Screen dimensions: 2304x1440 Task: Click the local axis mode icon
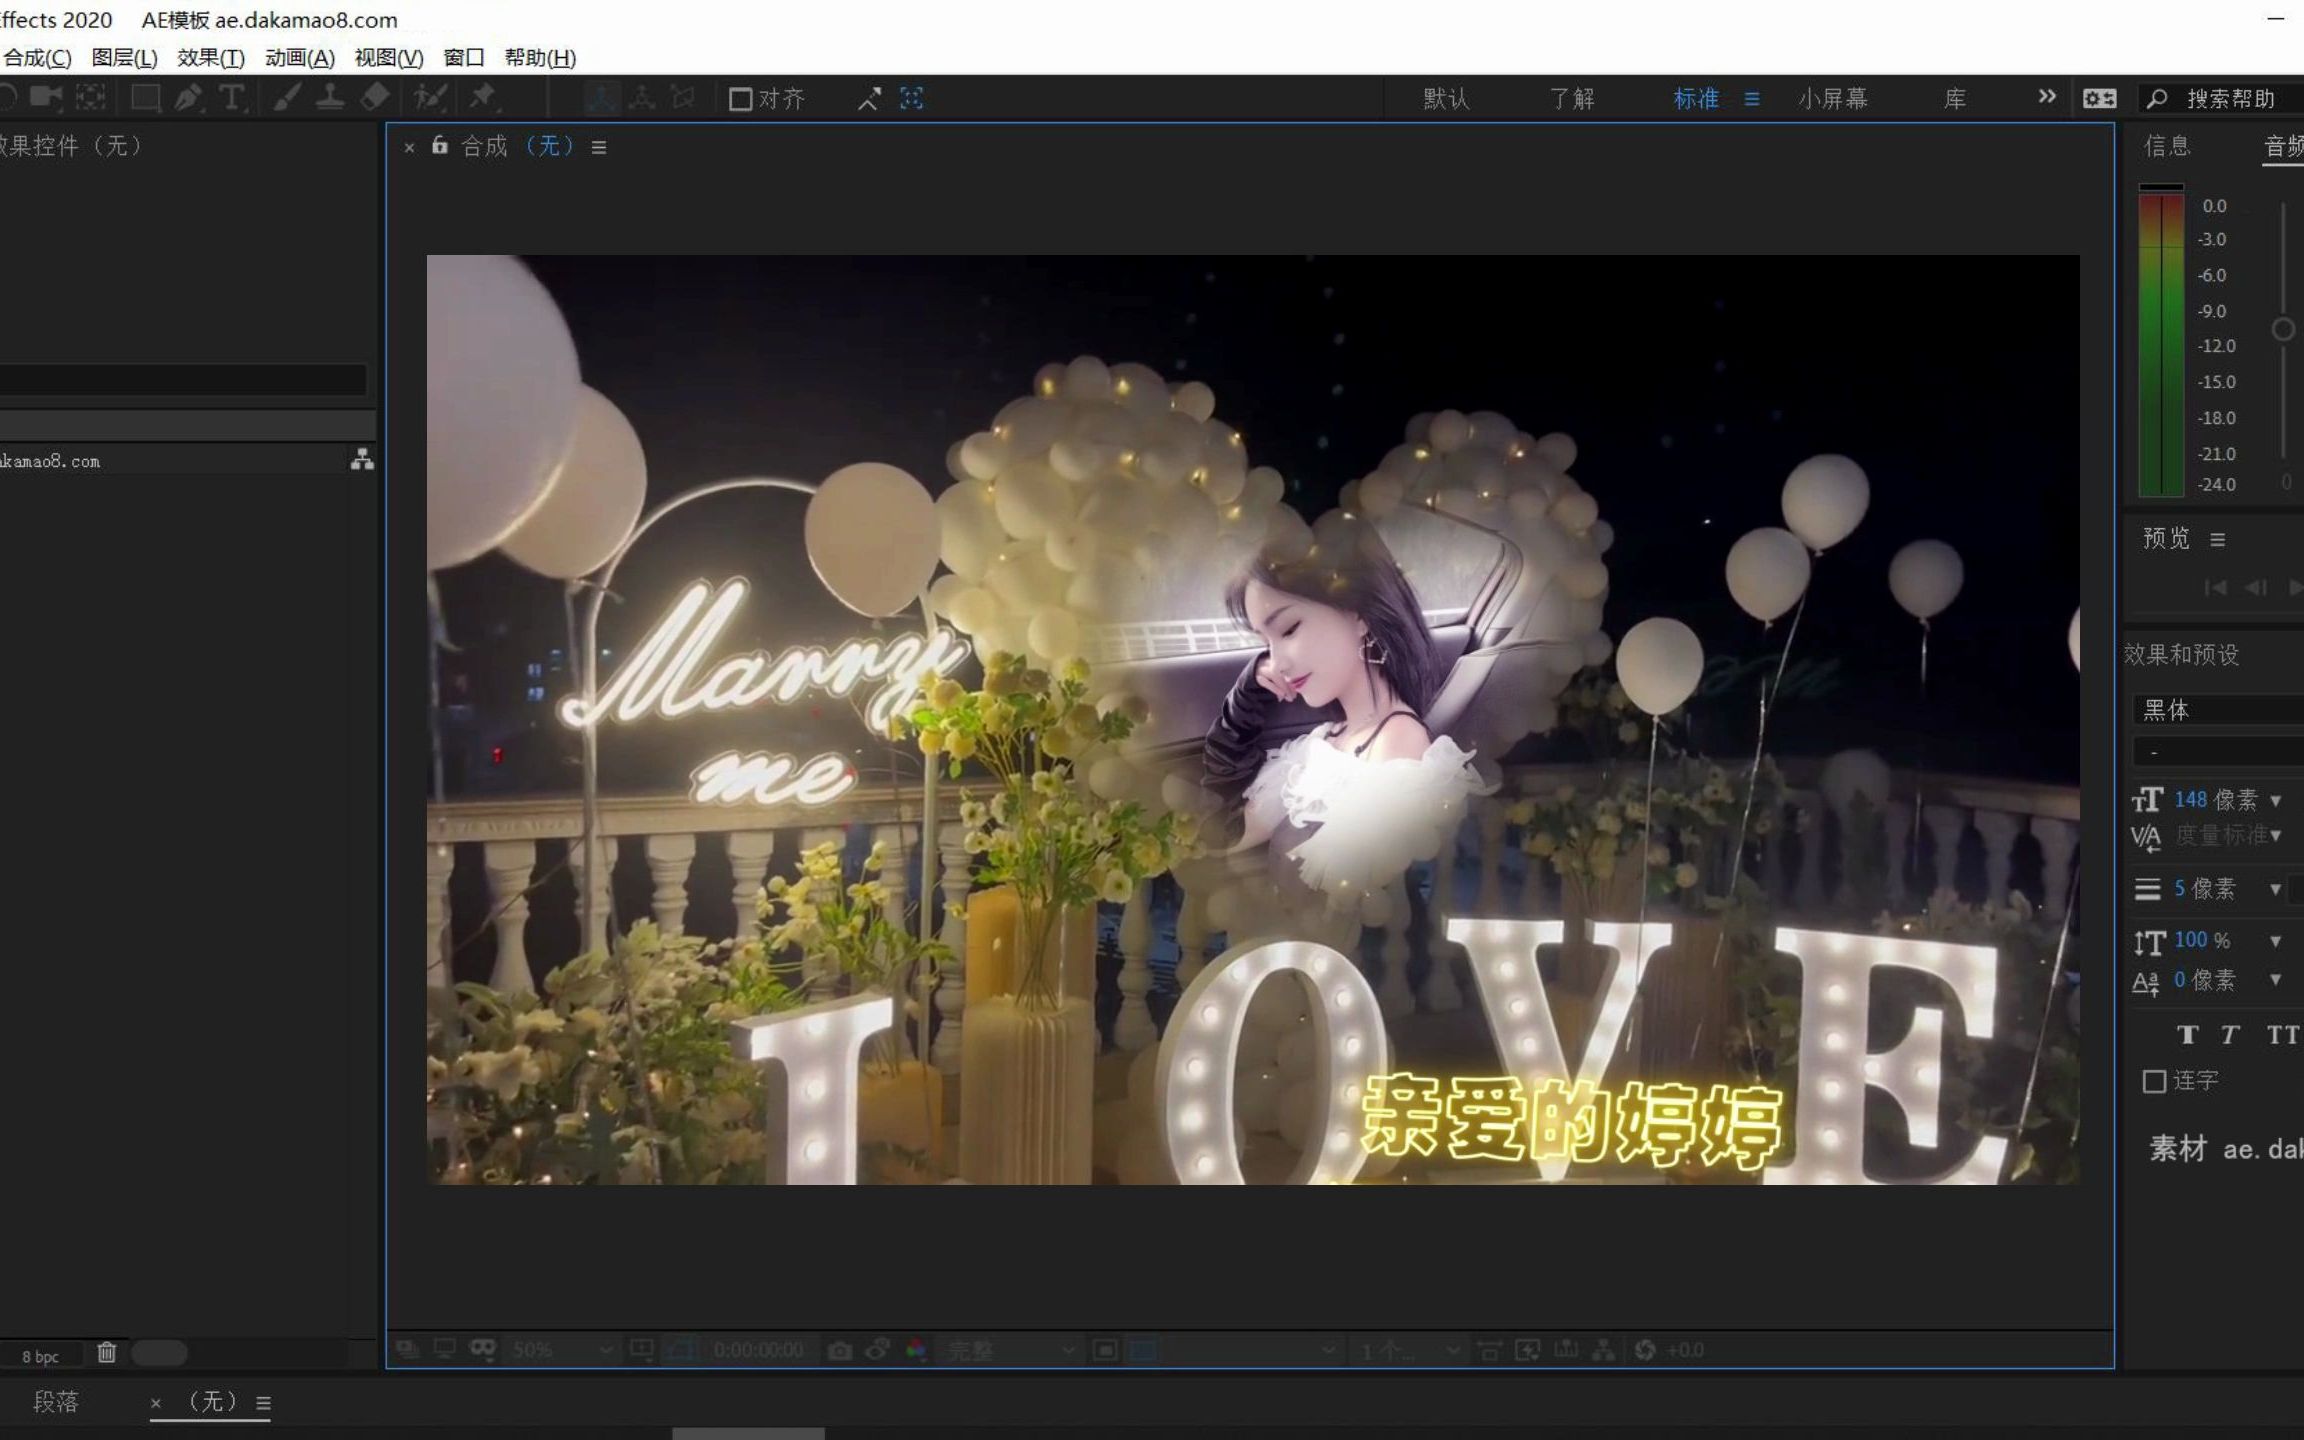click(x=601, y=98)
